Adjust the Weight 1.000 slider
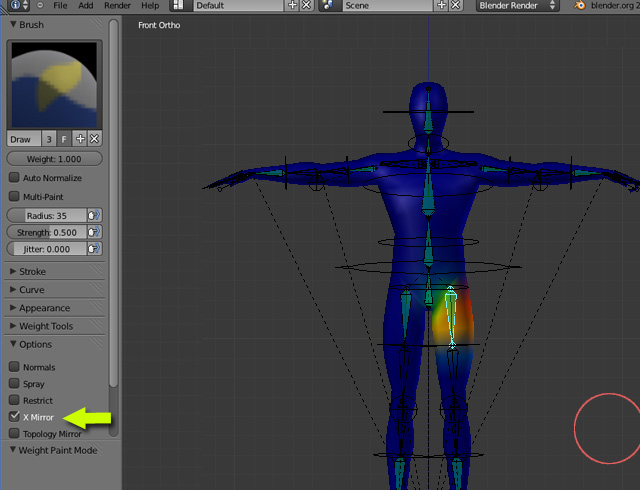Image resolution: width=640 pixels, height=490 pixels. point(54,159)
